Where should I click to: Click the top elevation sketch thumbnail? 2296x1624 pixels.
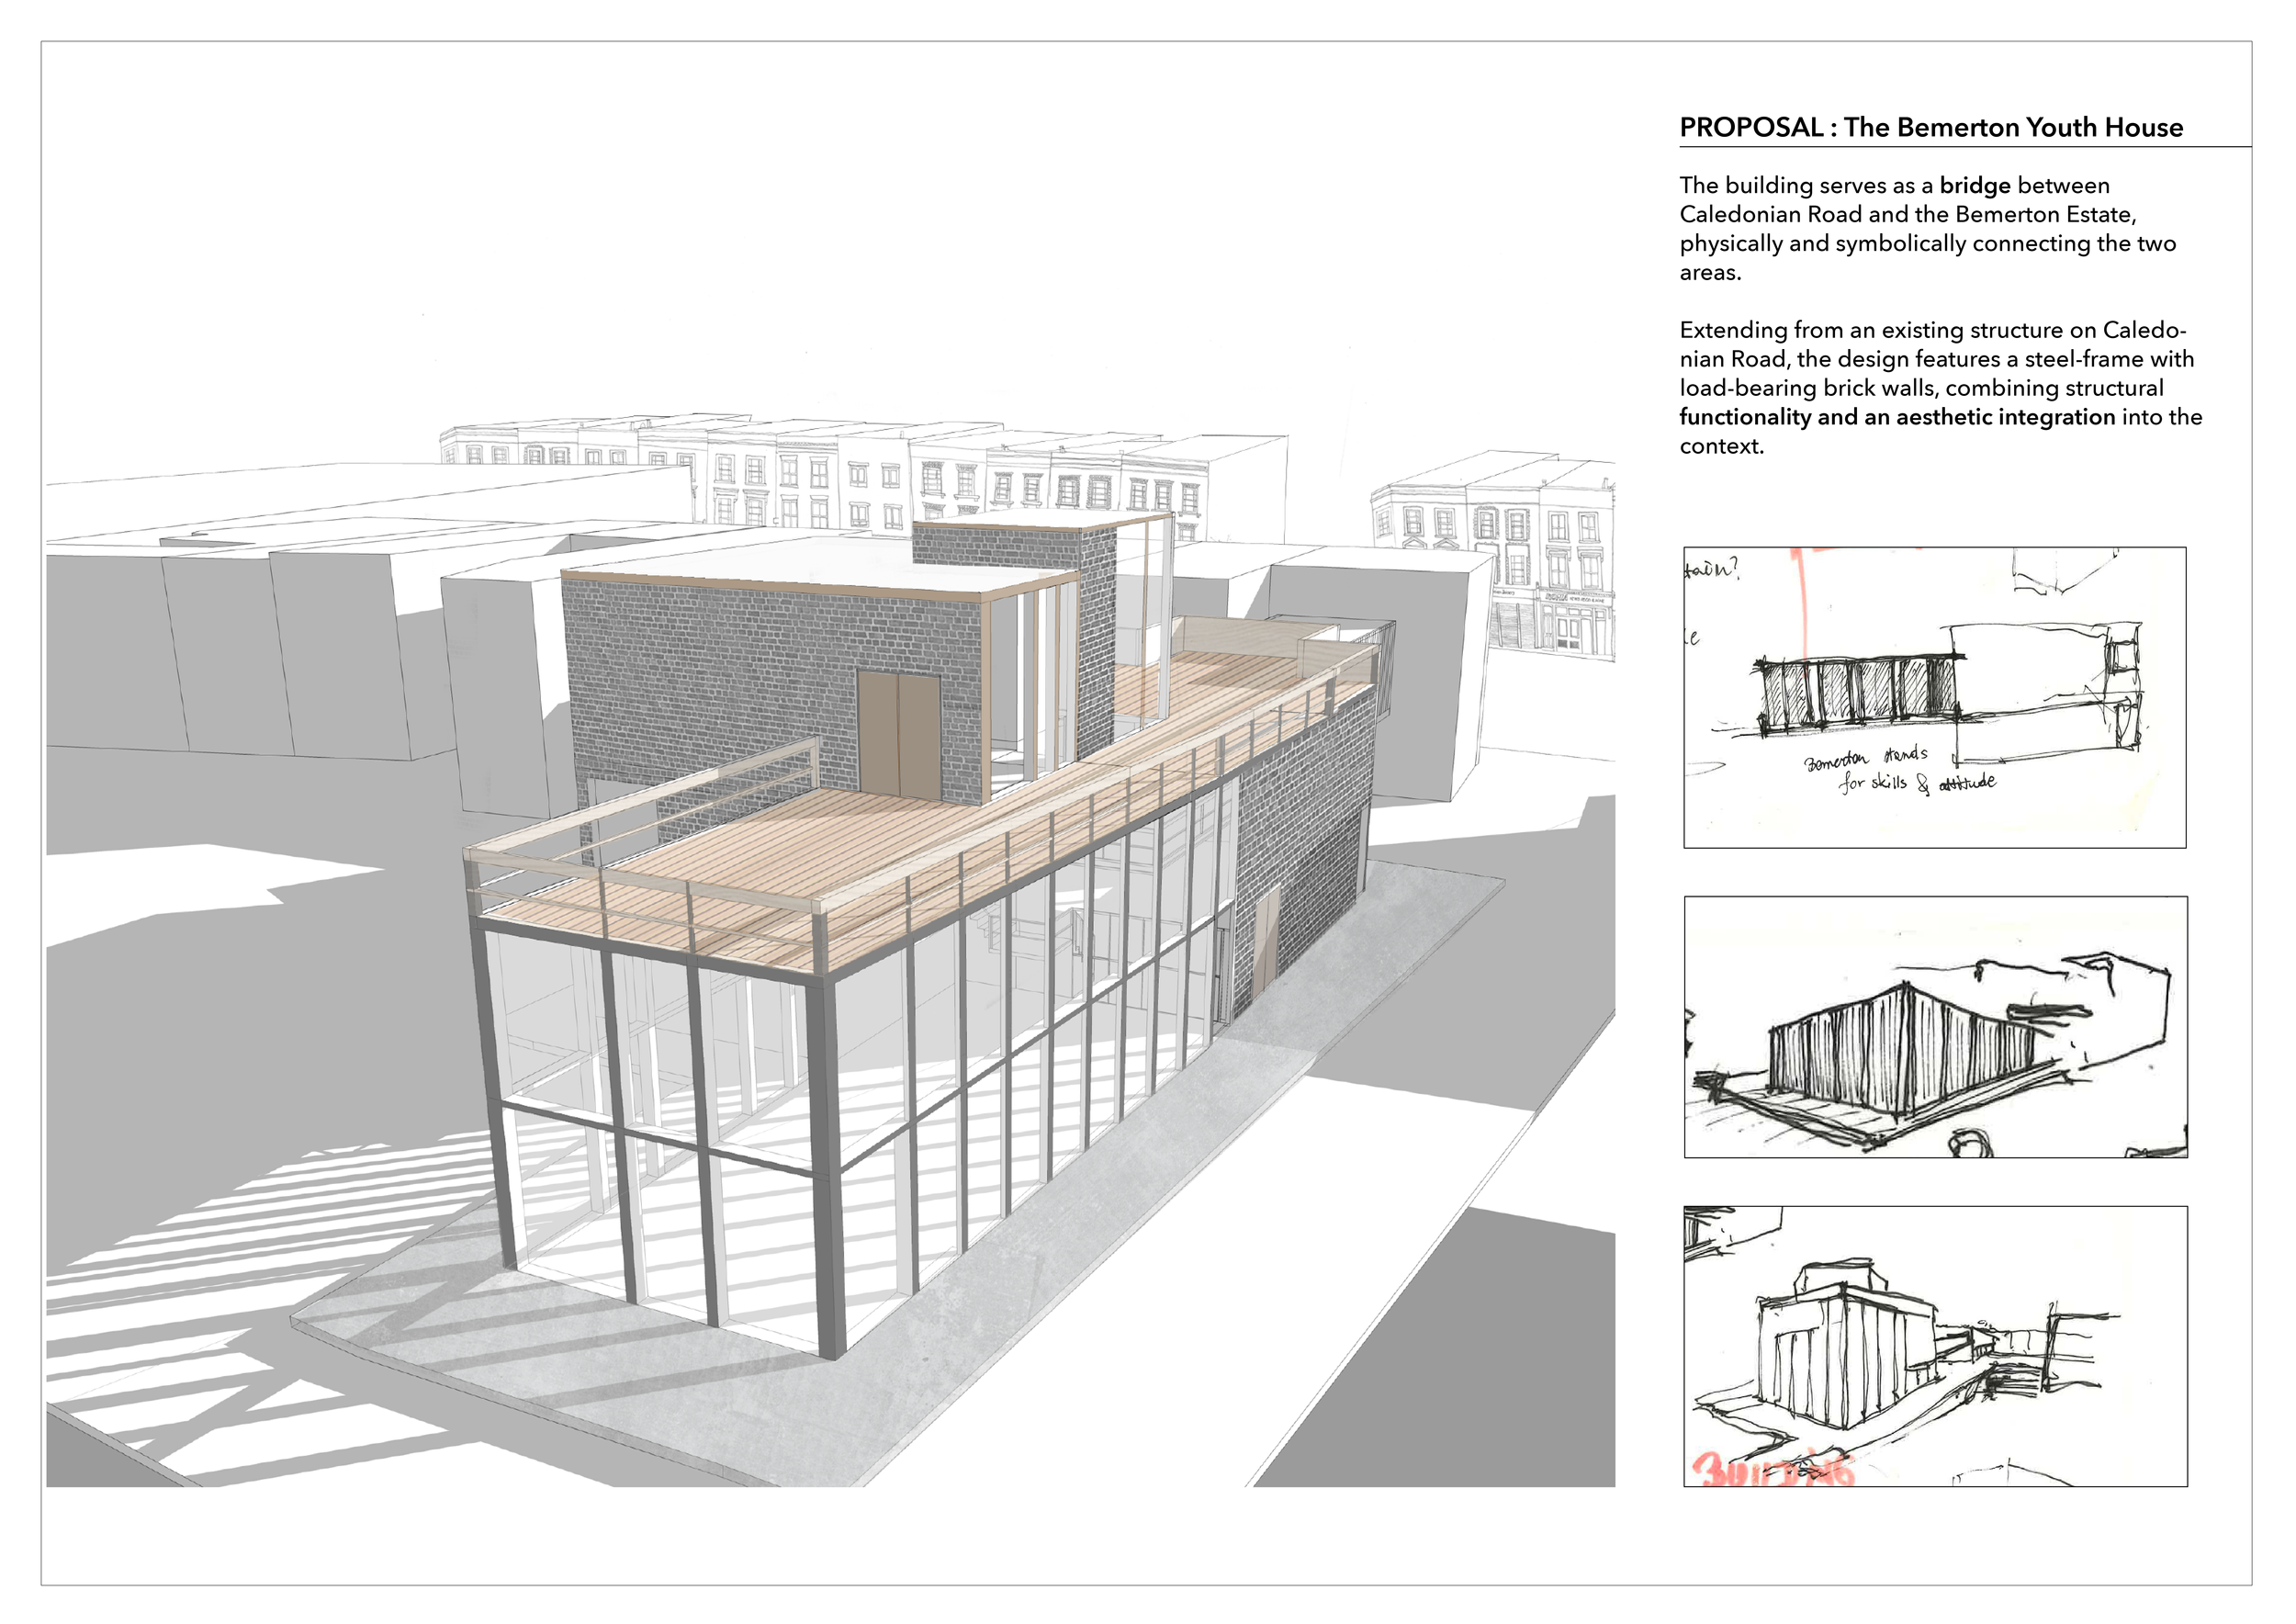coord(1934,697)
